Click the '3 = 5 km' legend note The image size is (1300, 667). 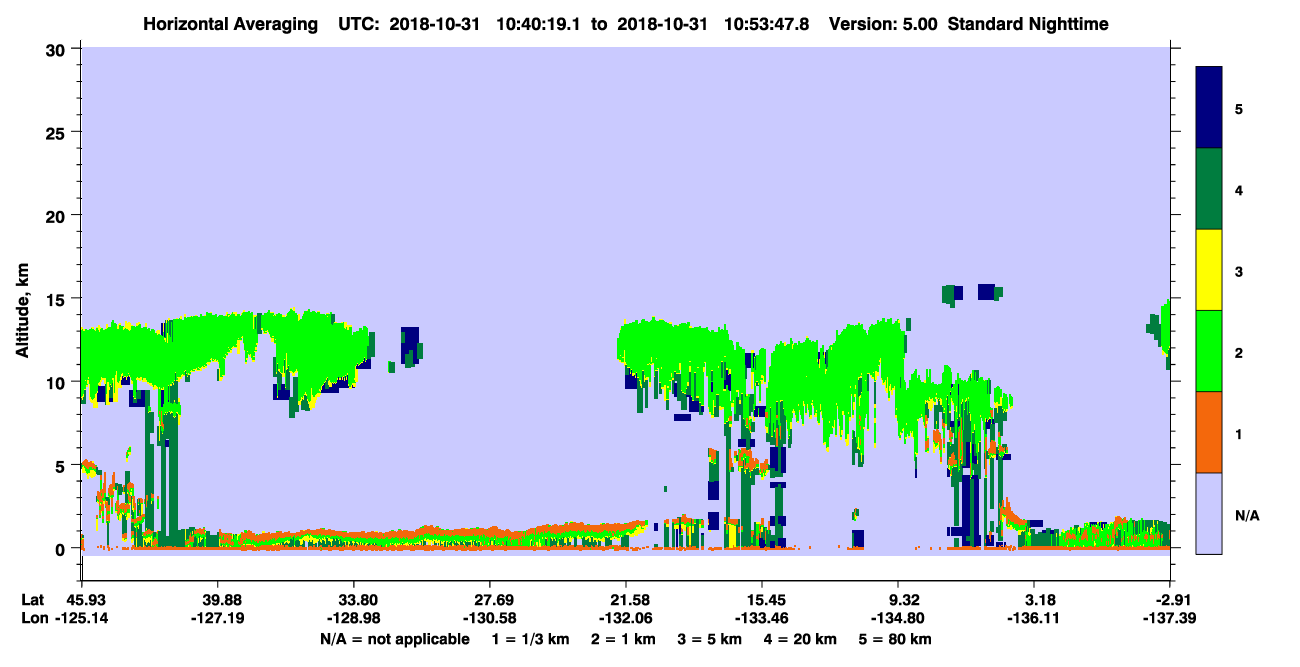click(710, 639)
